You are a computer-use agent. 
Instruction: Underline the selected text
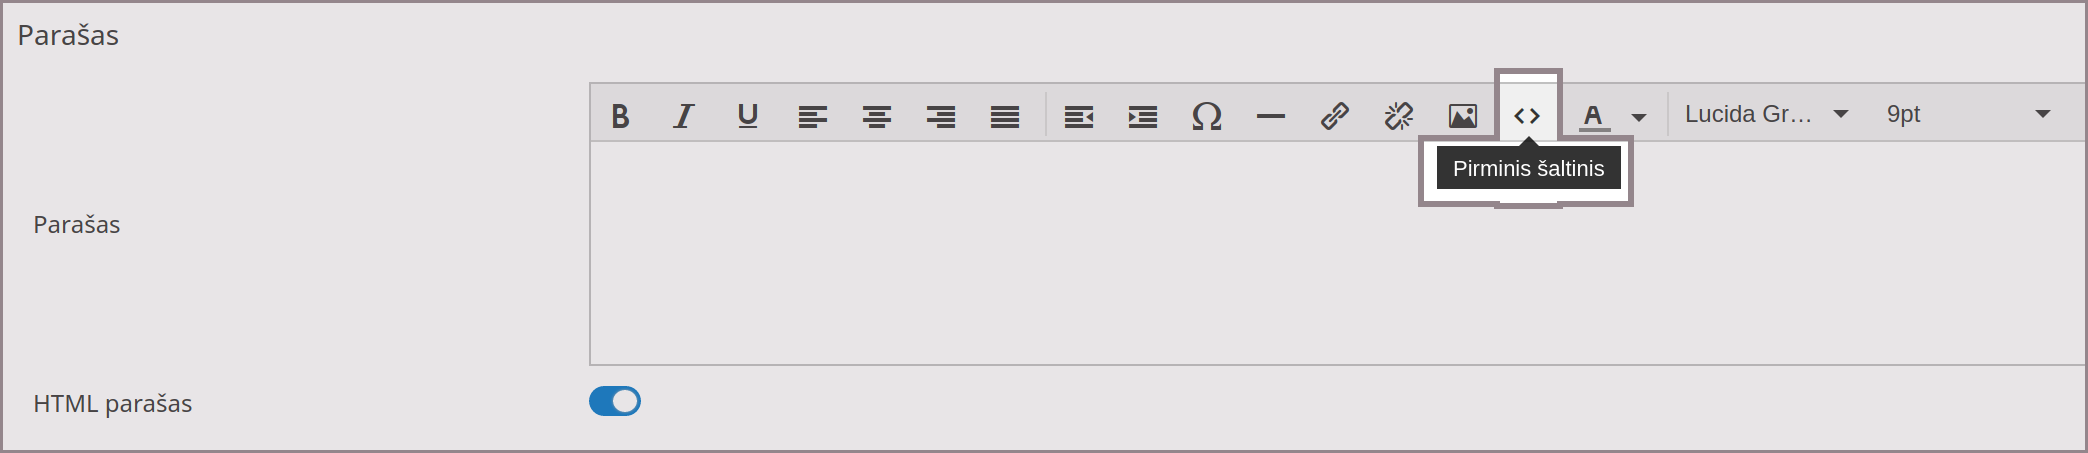pos(748,116)
